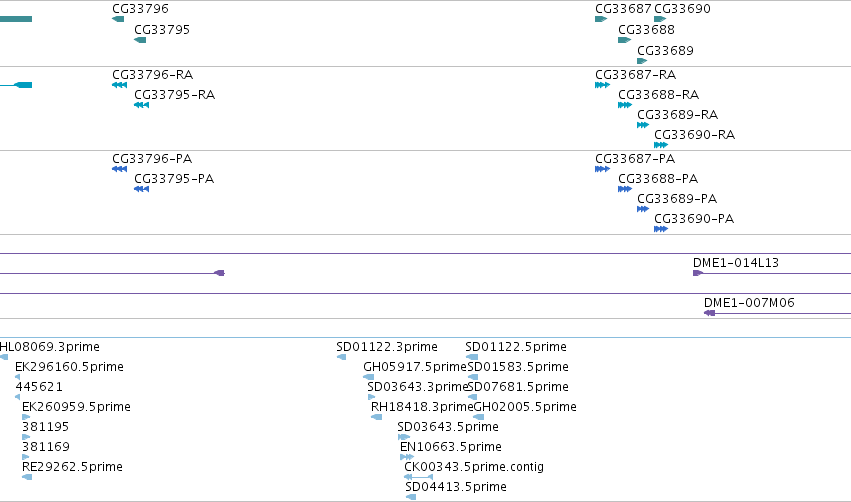Click the CG33688-PA protein glyph
851x502 pixels.
click(x=625, y=189)
